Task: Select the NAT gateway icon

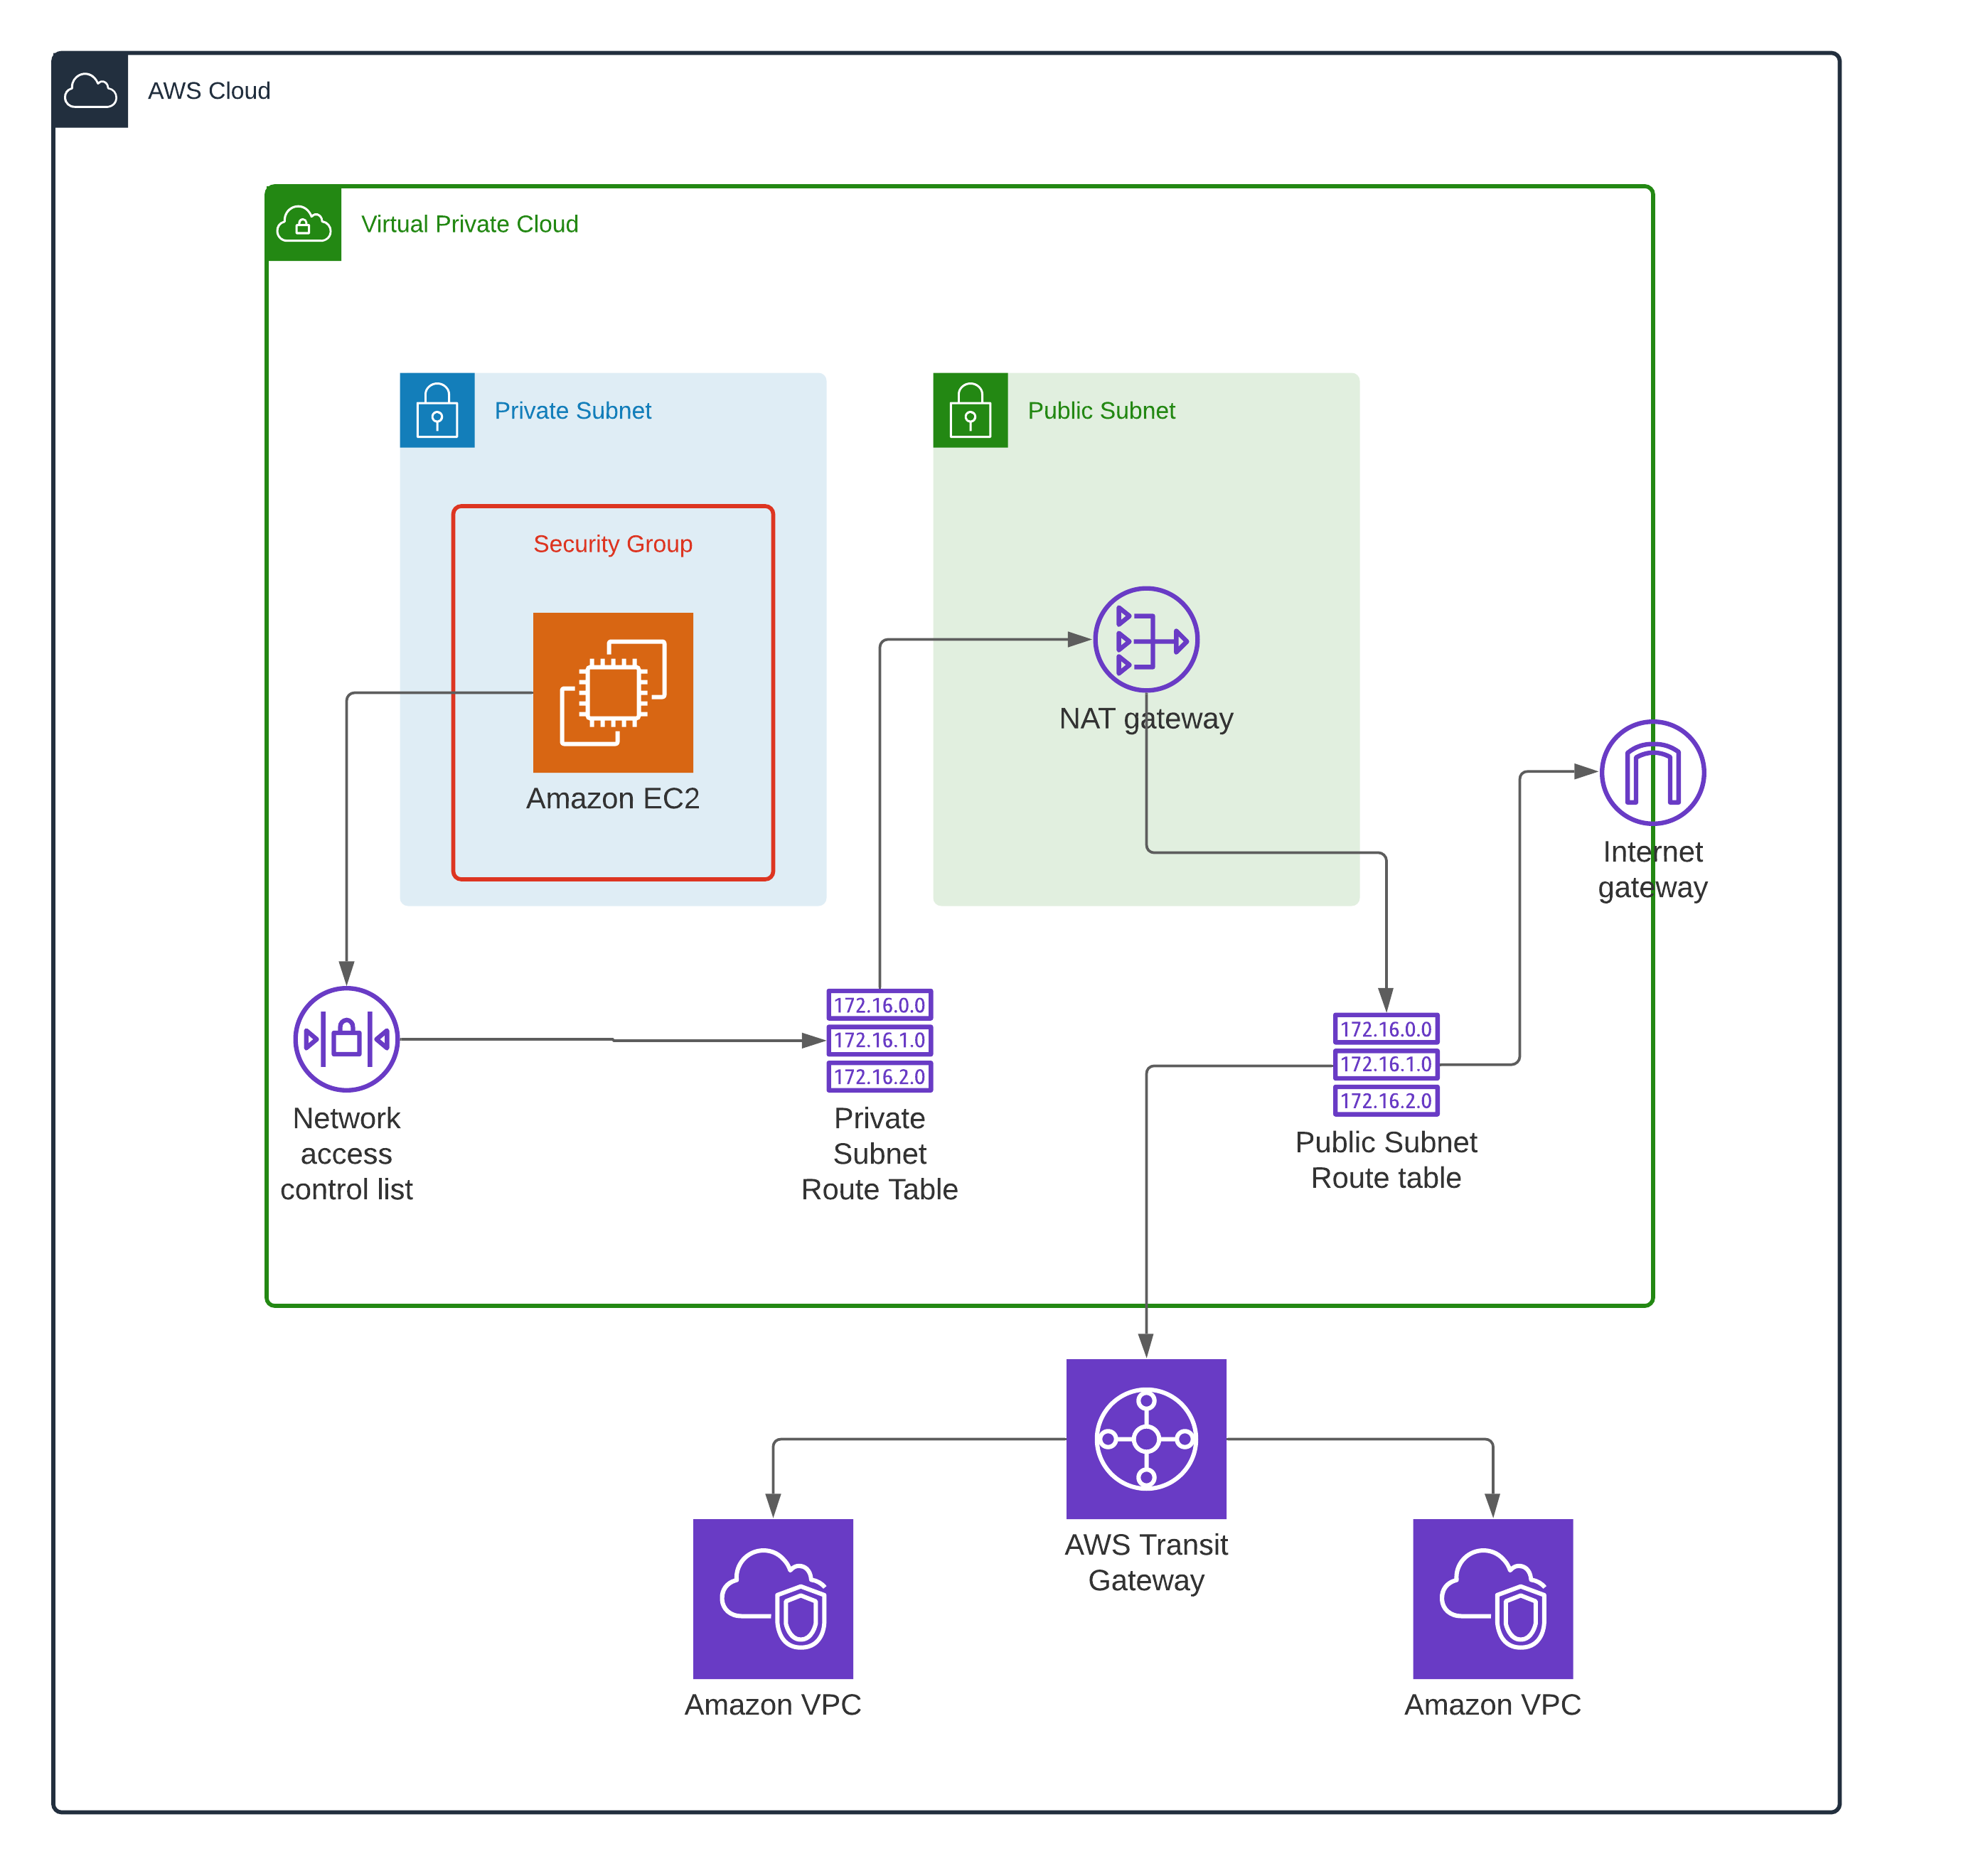Action: point(1145,639)
